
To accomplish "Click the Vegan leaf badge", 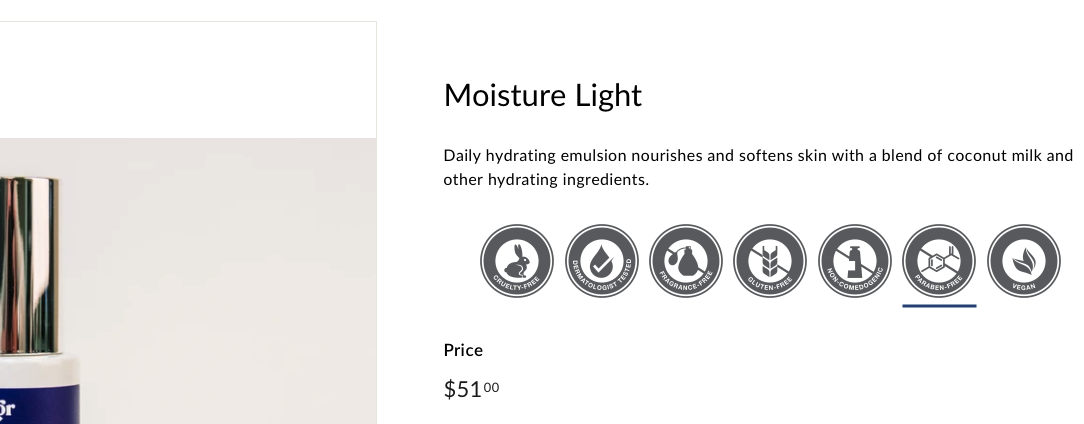I will click(1024, 261).
